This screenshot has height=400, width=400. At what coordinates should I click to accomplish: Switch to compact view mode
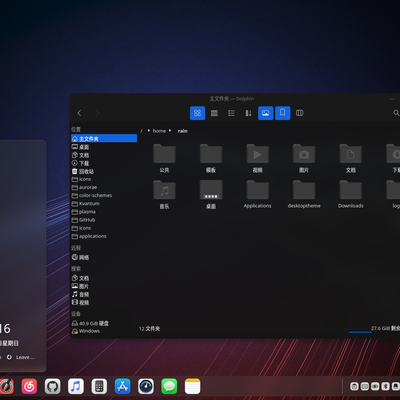[214, 113]
